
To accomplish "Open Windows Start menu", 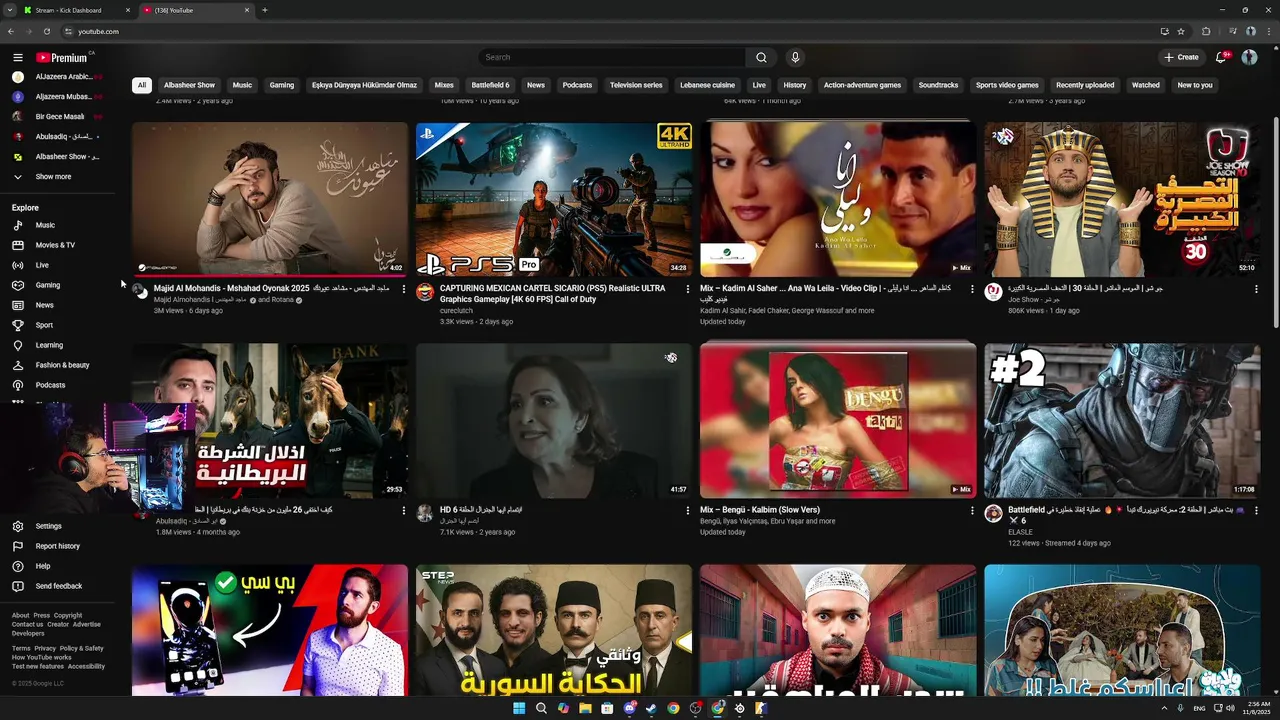I will click(519, 708).
